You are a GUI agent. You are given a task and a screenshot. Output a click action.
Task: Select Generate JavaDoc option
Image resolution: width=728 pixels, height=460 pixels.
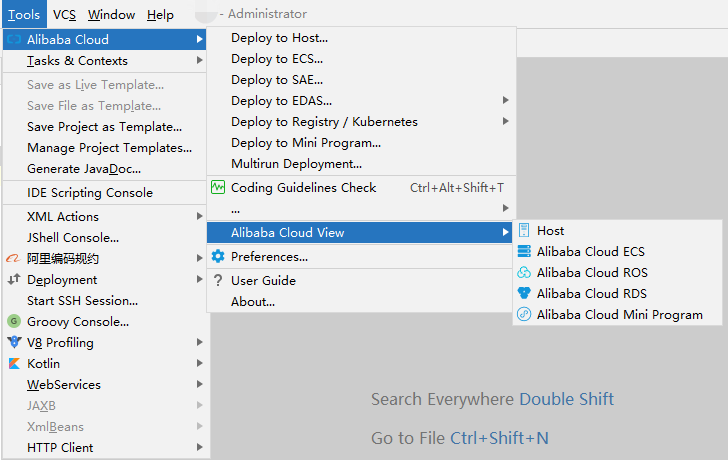(84, 169)
